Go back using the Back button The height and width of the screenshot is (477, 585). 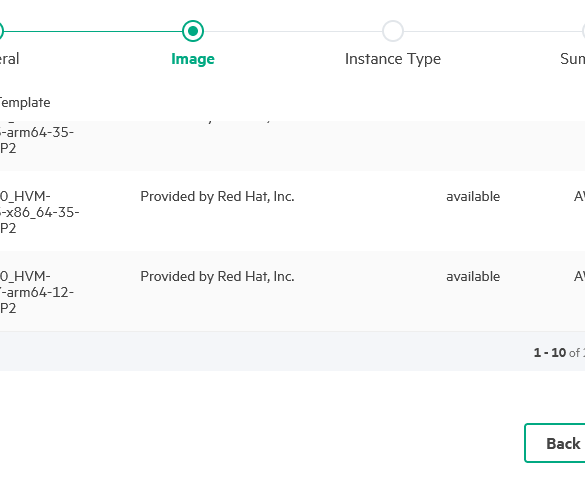(555, 443)
